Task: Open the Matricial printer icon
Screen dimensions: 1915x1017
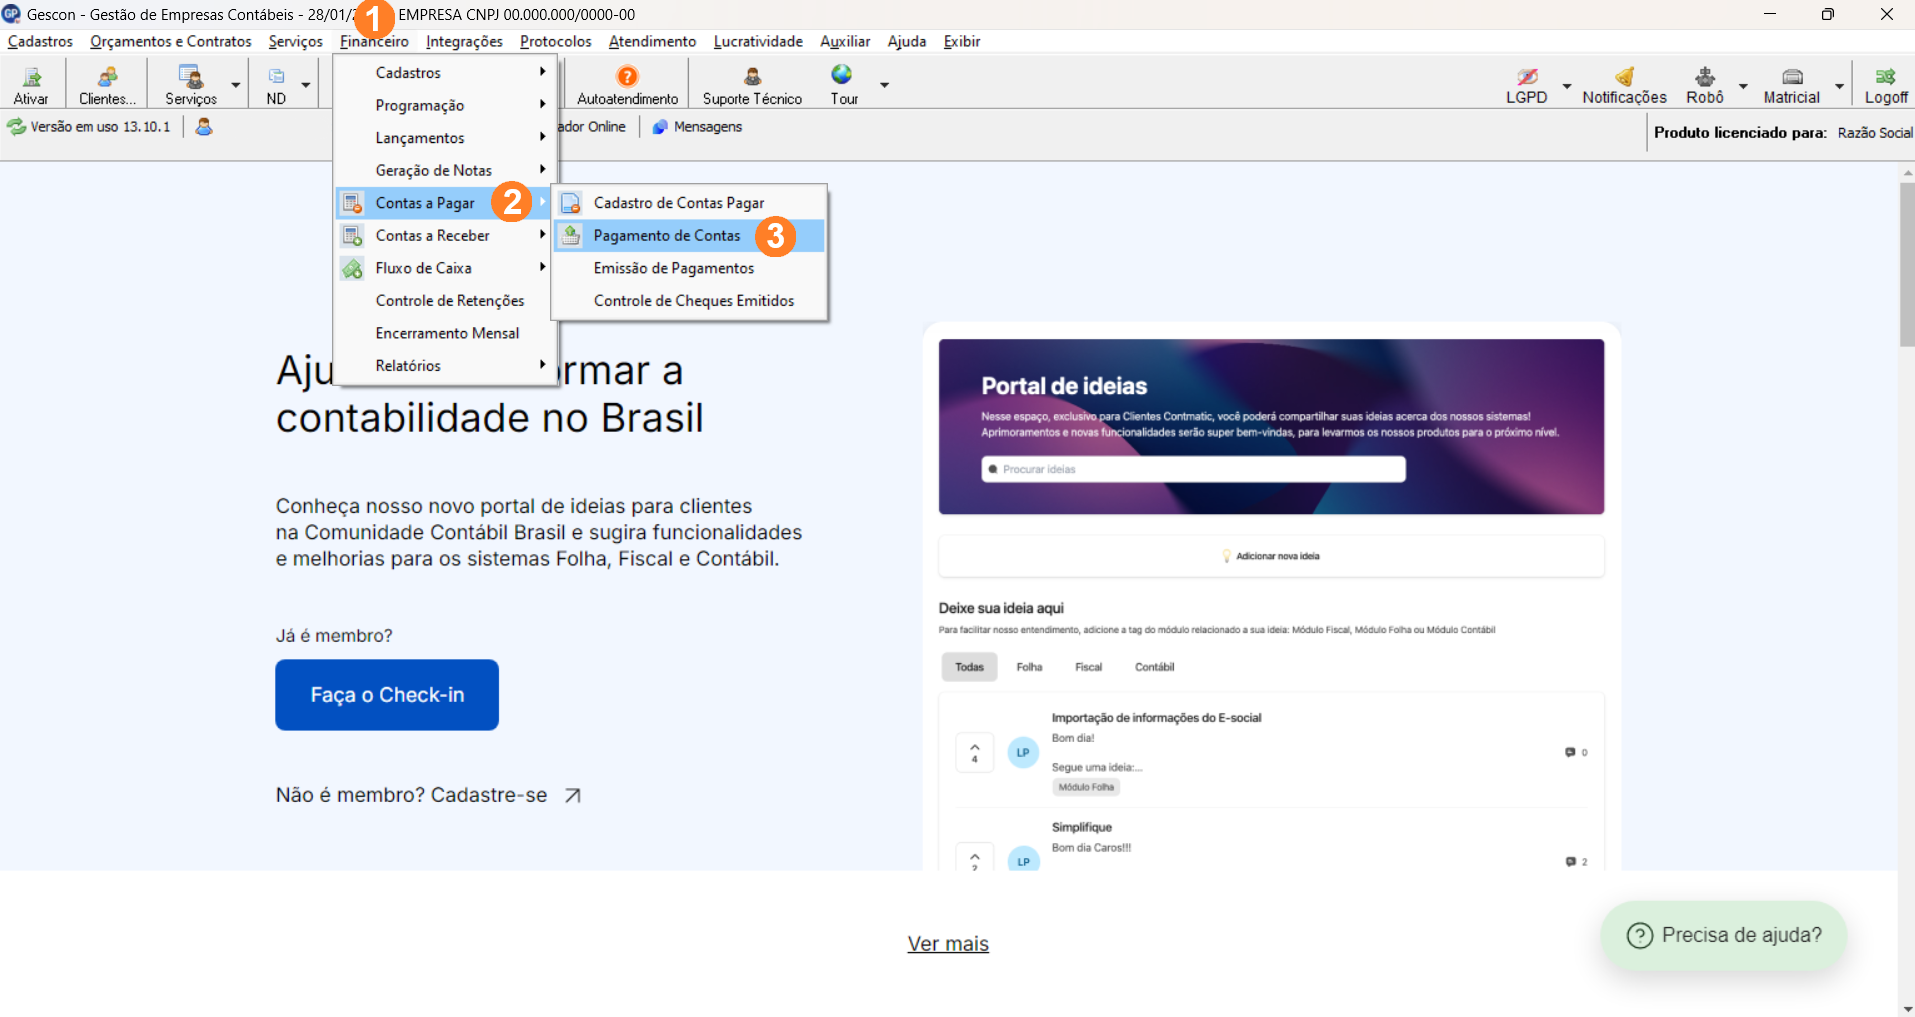Action: click(x=1792, y=76)
